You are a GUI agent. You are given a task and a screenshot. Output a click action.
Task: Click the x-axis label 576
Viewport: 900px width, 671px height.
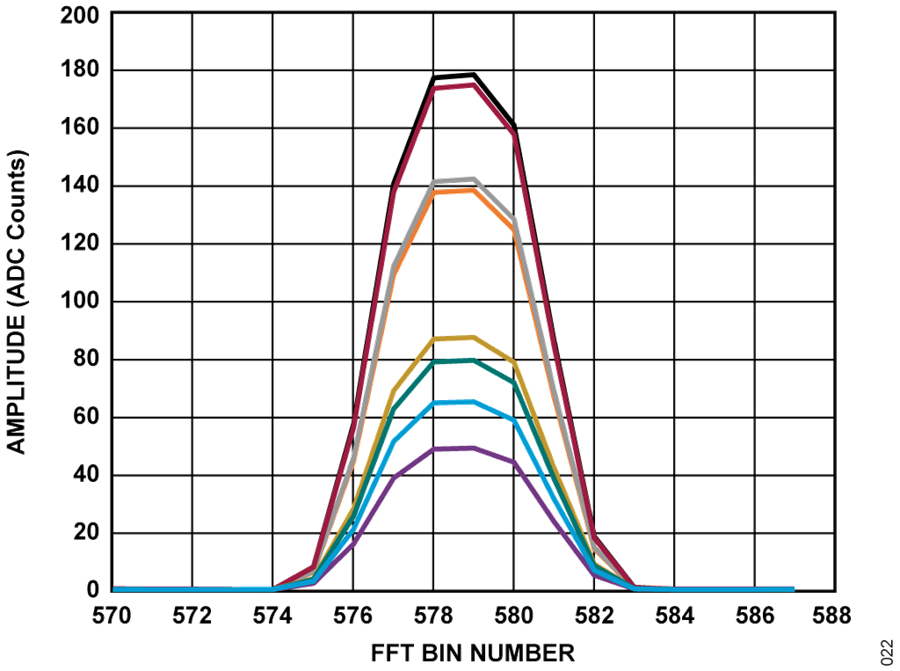(352, 616)
